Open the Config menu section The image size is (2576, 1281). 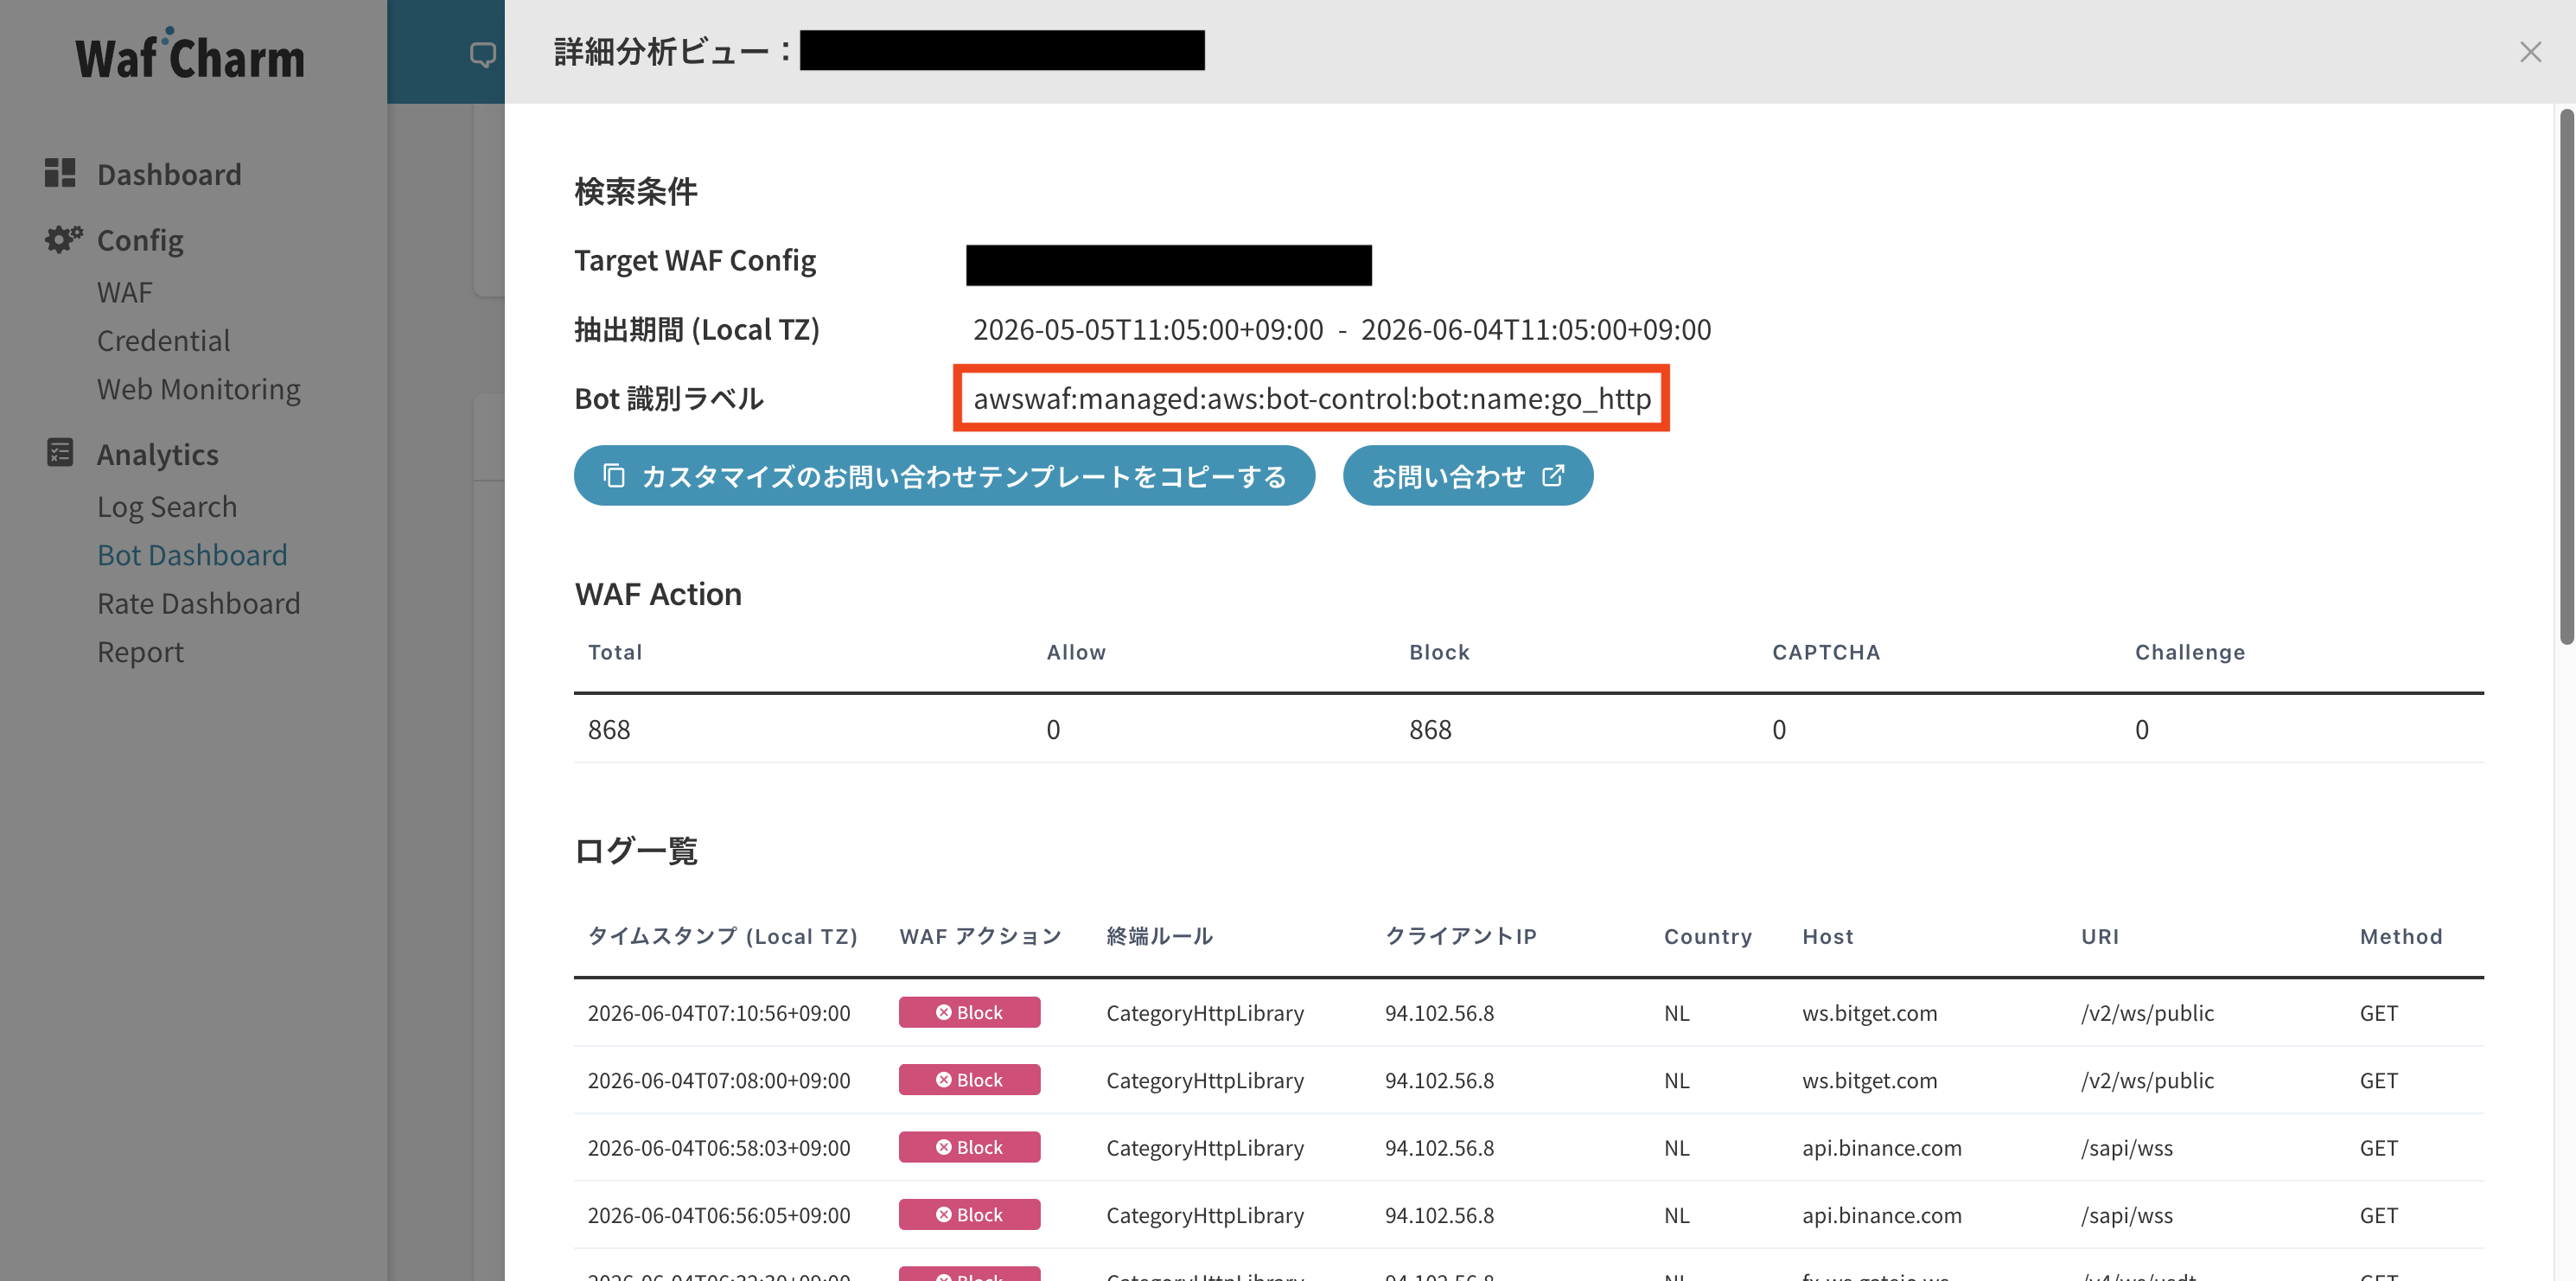[x=140, y=240]
